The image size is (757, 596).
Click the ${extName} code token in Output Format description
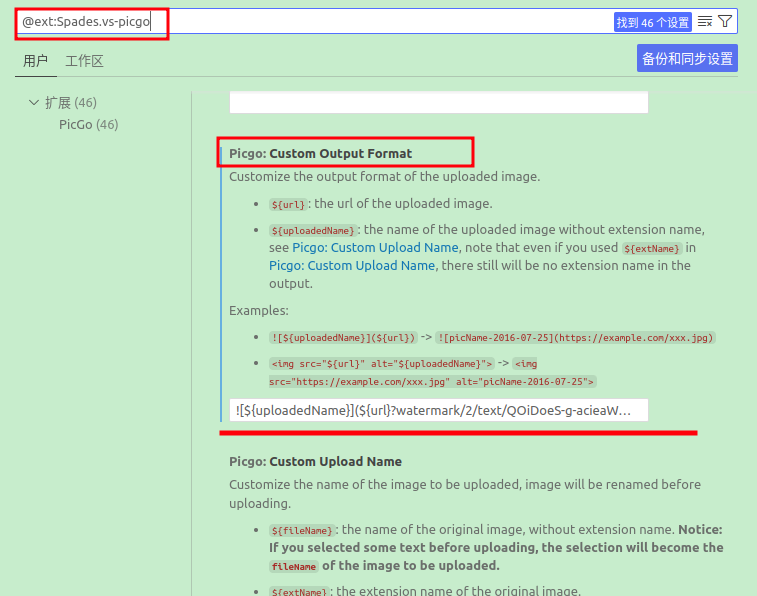pos(652,249)
